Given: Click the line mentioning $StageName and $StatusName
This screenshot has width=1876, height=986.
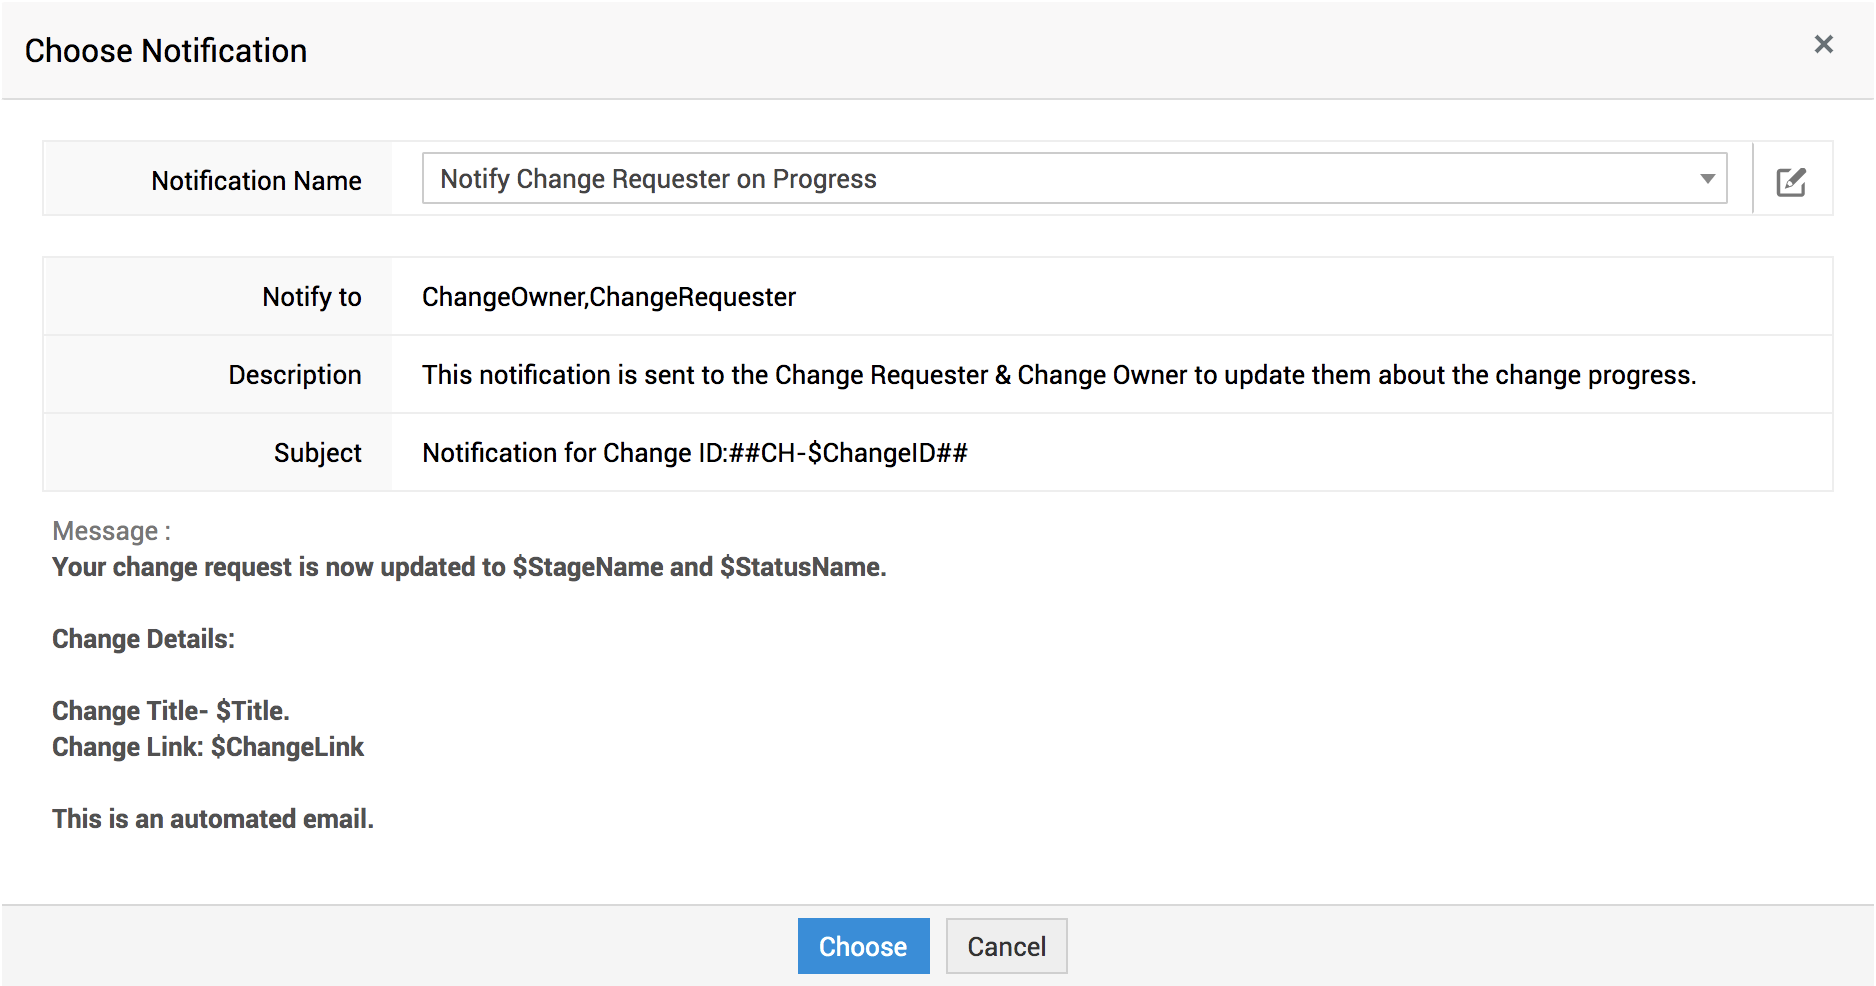Looking at the screenshot, I should tap(468, 567).
